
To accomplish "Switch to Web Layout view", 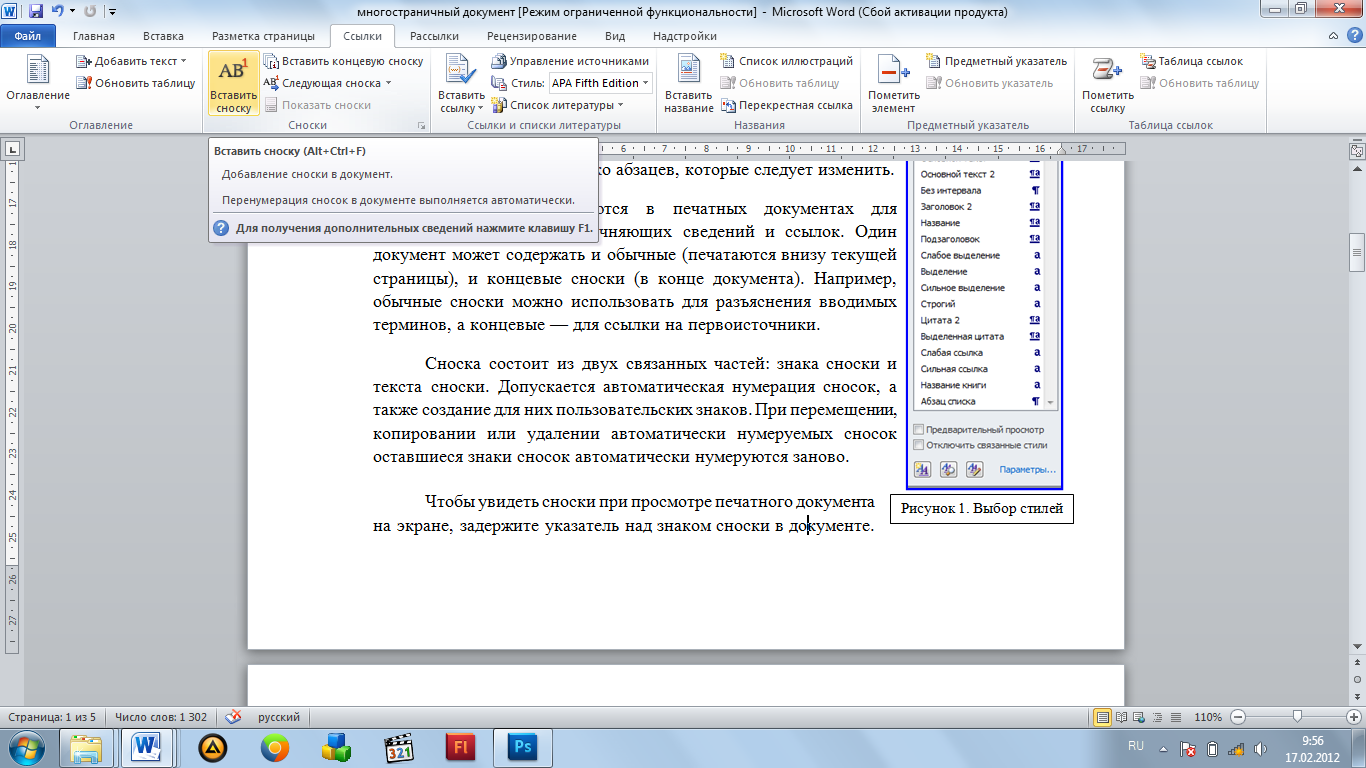I will 1137,717.
